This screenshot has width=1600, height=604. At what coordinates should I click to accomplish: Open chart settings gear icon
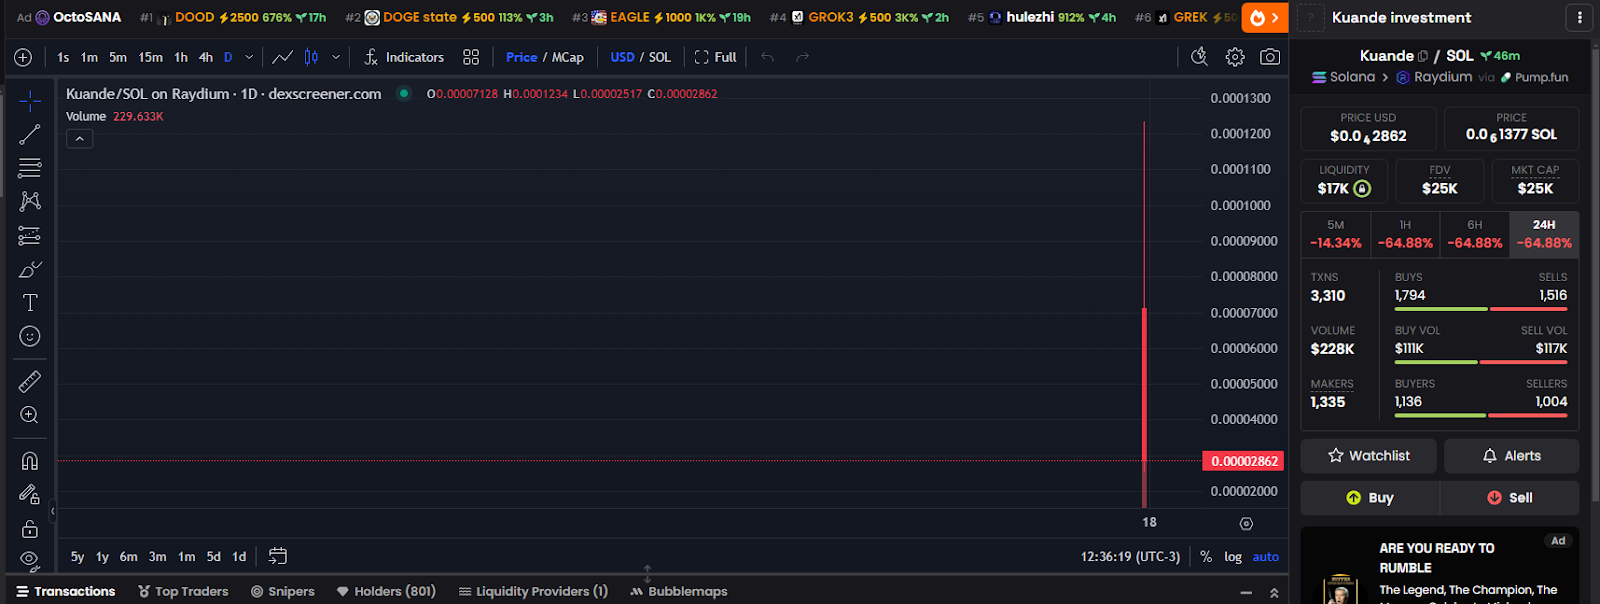pyautogui.click(x=1235, y=57)
